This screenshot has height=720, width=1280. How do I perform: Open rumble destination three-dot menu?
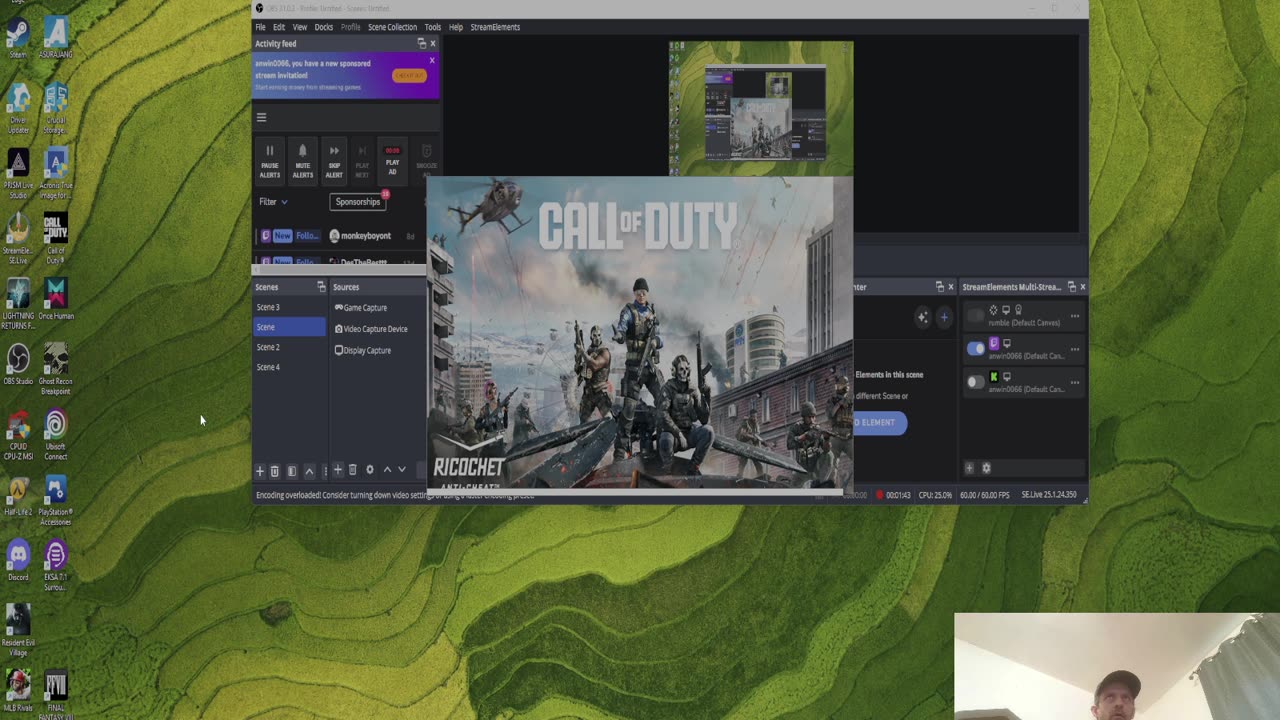tap(1075, 316)
